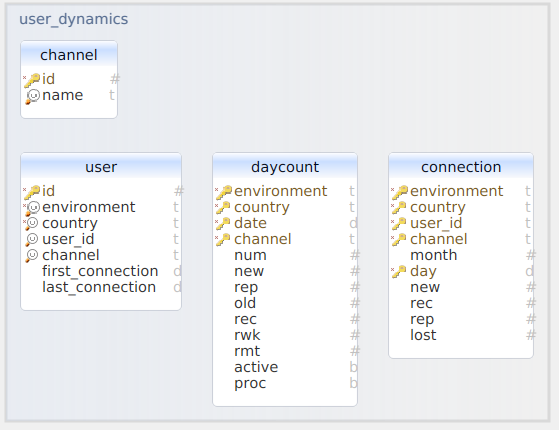Click the key icon of connection day
The width and height of the screenshot is (559, 430).
pyautogui.click(x=400, y=272)
